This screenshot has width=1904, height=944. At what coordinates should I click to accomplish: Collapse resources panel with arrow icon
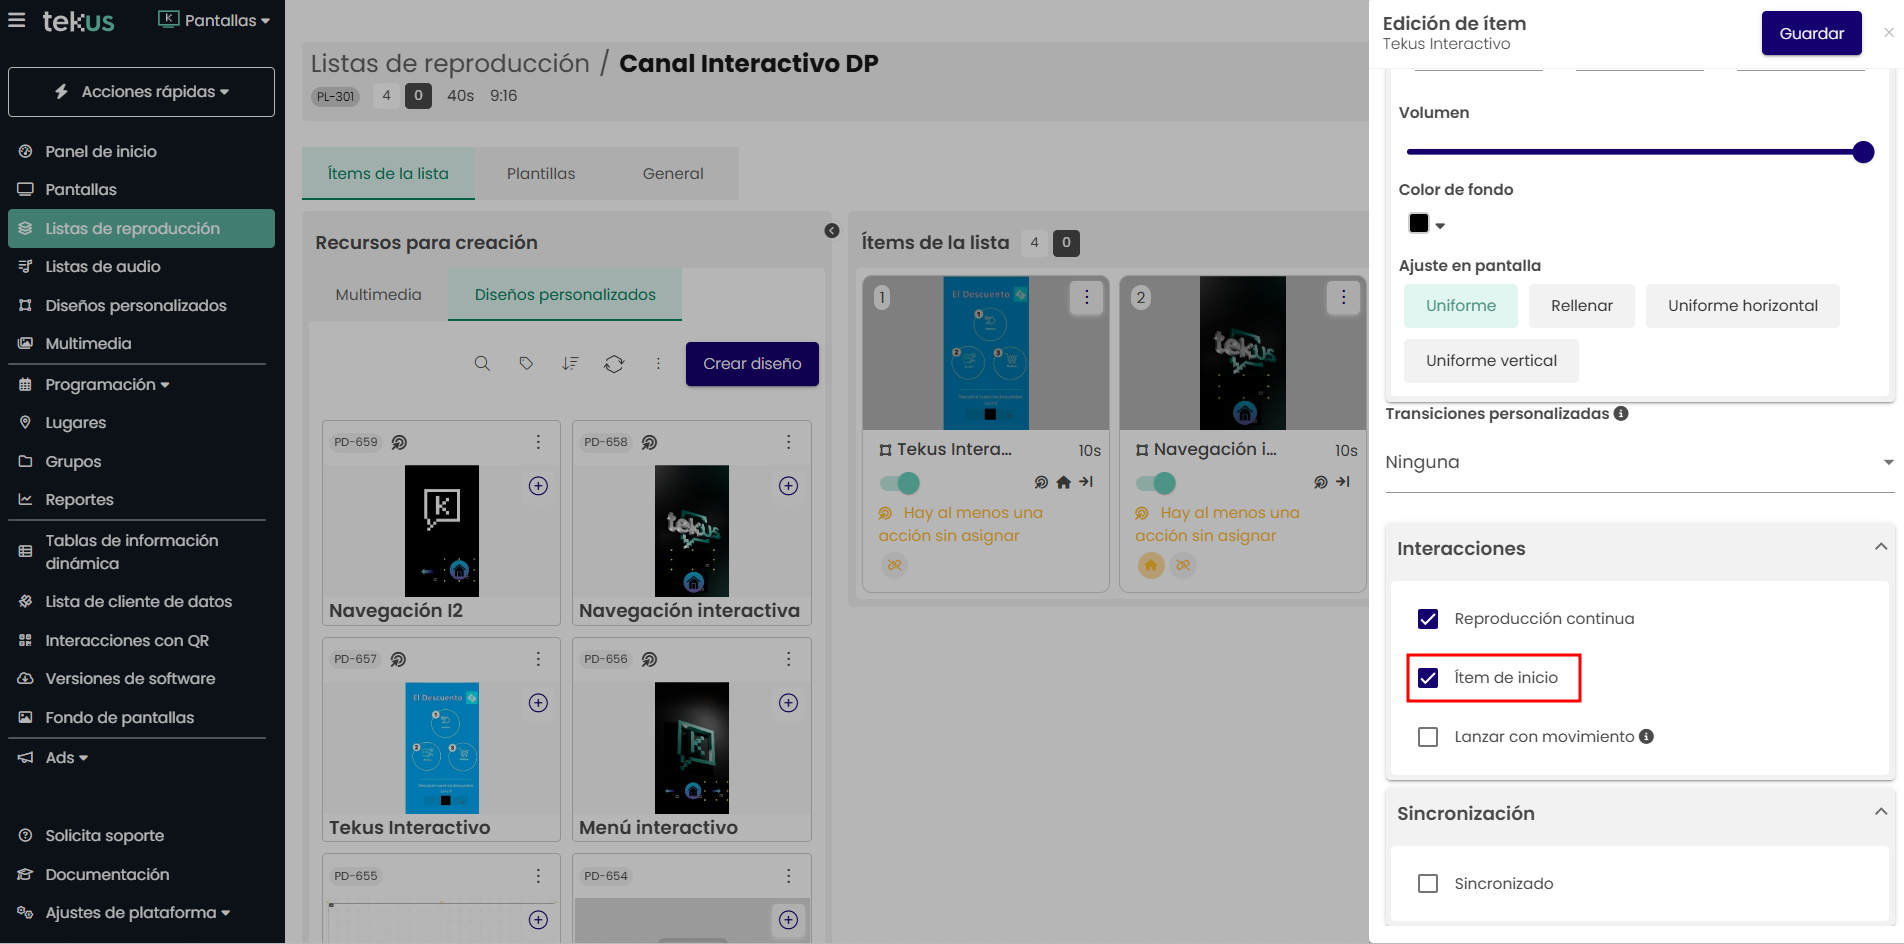click(831, 231)
